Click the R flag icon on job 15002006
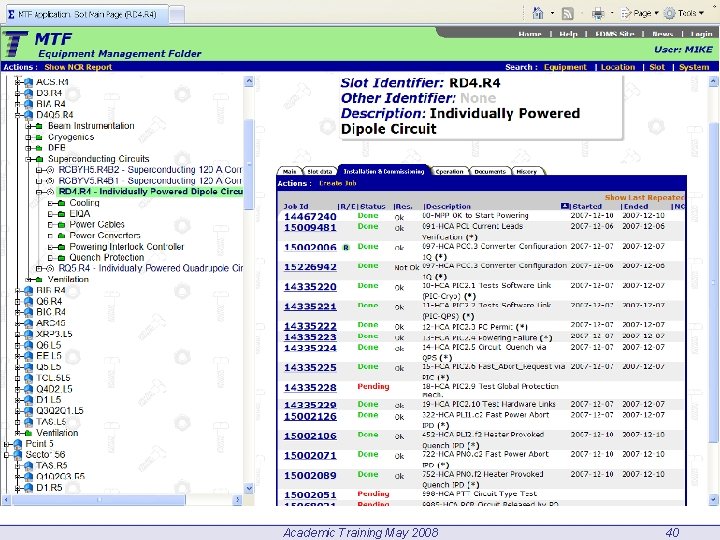720x540 pixels. coord(346,248)
